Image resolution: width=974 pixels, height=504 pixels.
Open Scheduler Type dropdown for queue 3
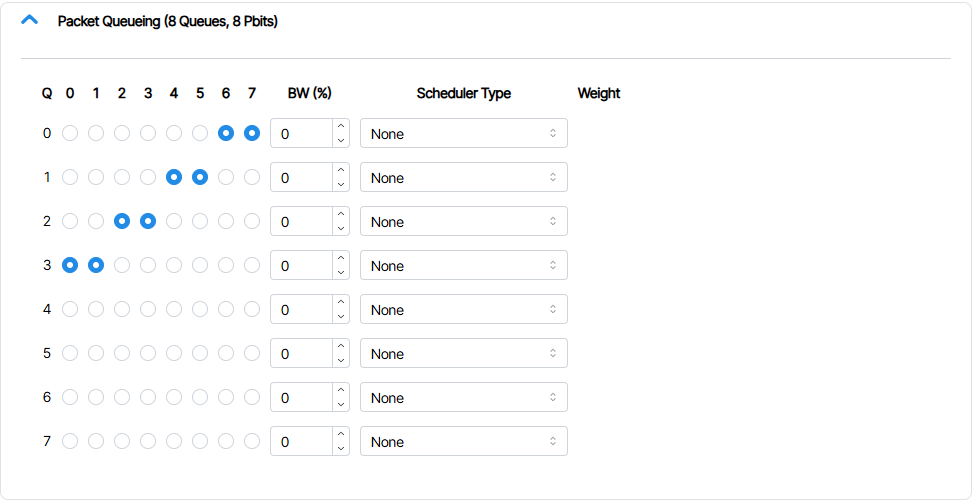pyautogui.click(x=463, y=265)
